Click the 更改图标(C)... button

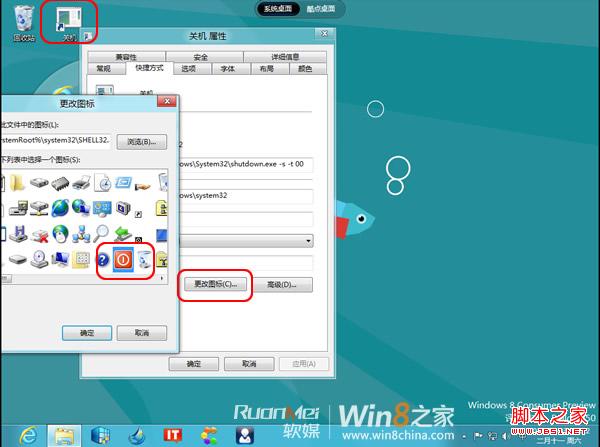tap(215, 284)
